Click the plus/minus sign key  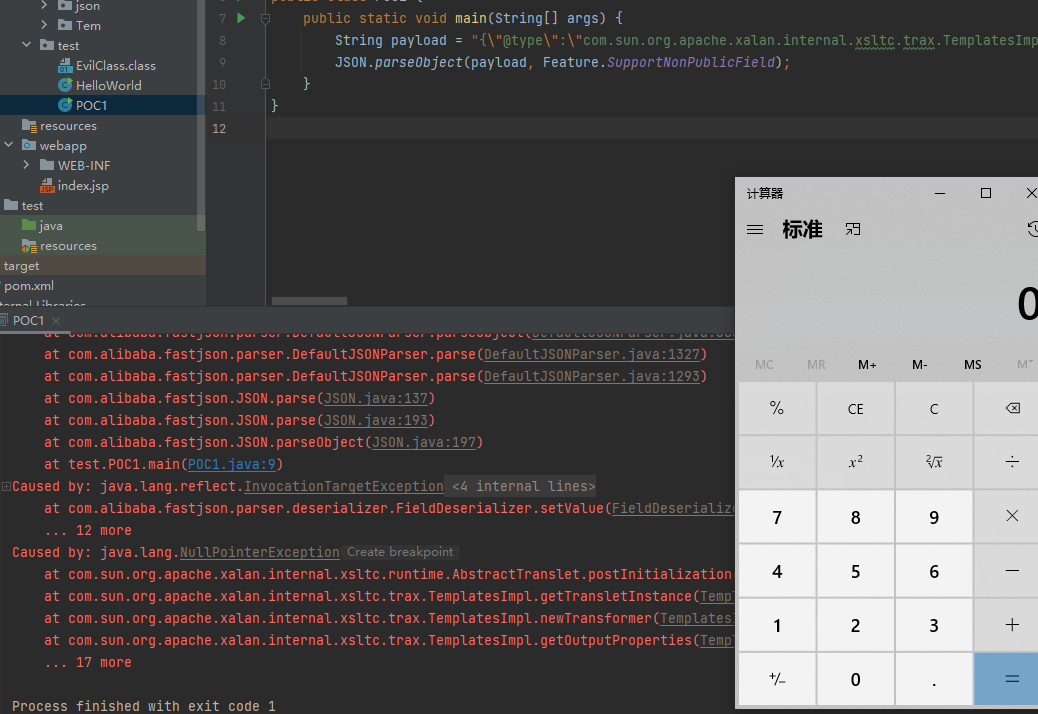(777, 679)
